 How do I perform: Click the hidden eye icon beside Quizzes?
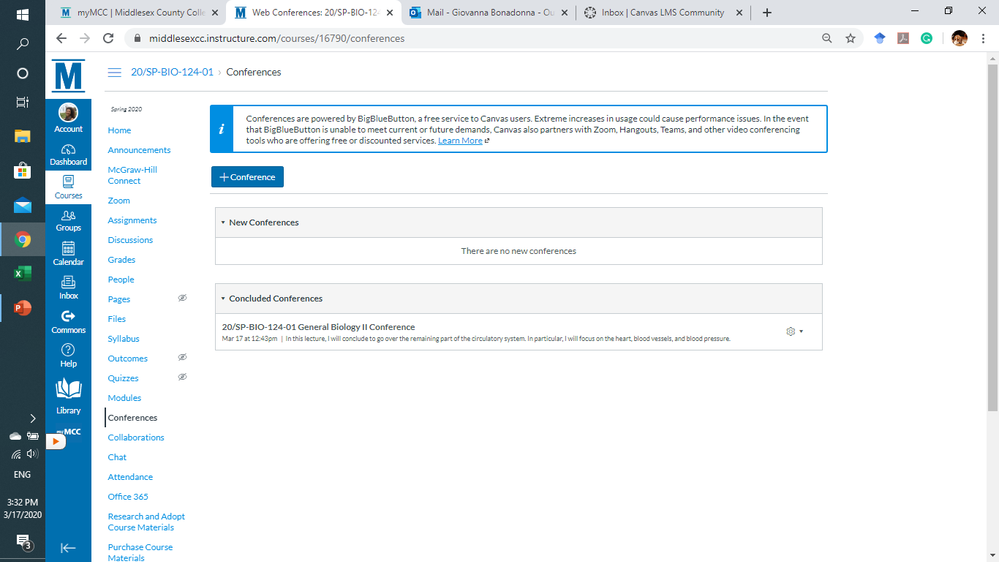(x=182, y=378)
